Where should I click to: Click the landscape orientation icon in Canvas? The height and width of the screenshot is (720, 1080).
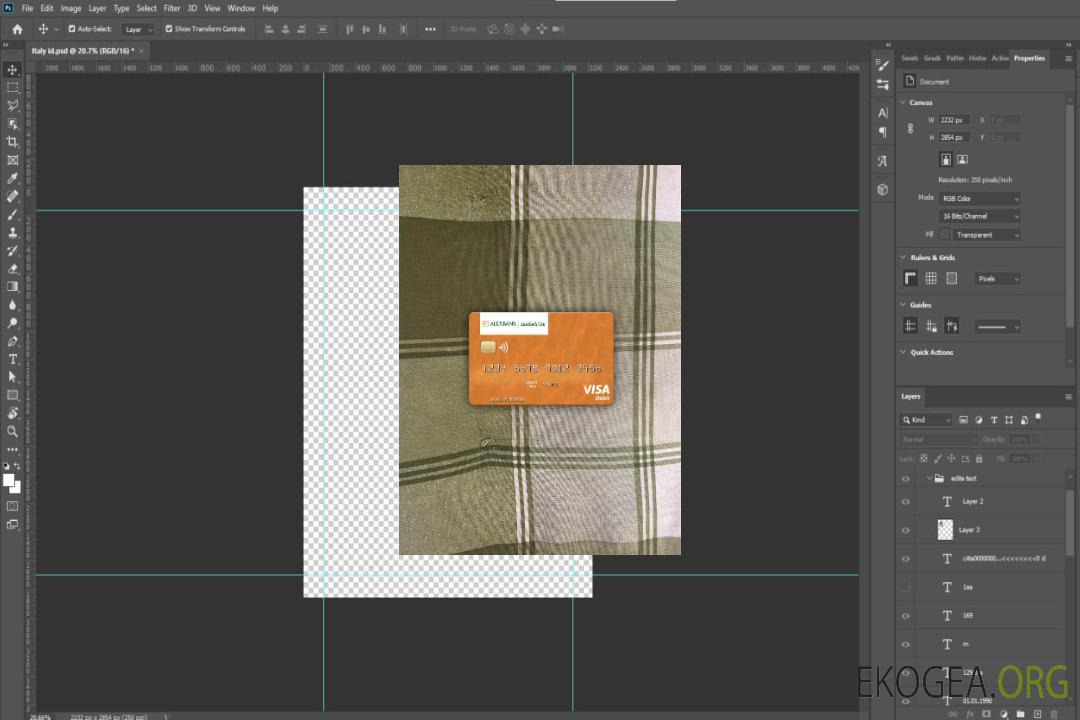[962, 159]
